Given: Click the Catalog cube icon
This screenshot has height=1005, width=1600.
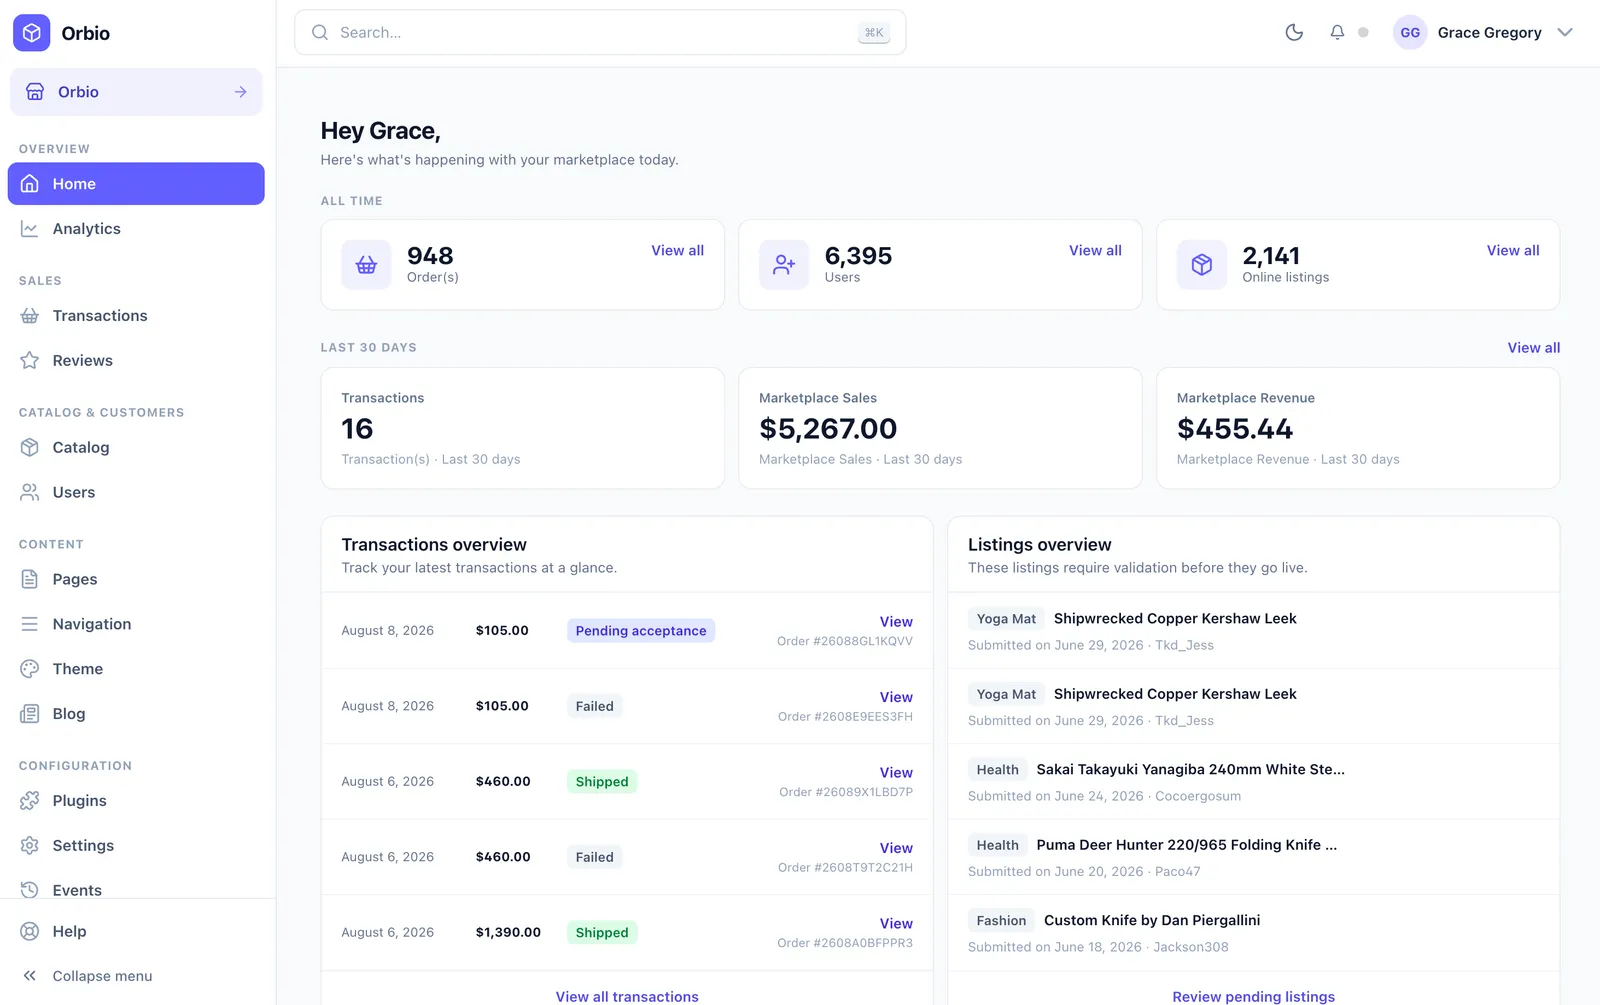Looking at the screenshot, I should [30, 447].
